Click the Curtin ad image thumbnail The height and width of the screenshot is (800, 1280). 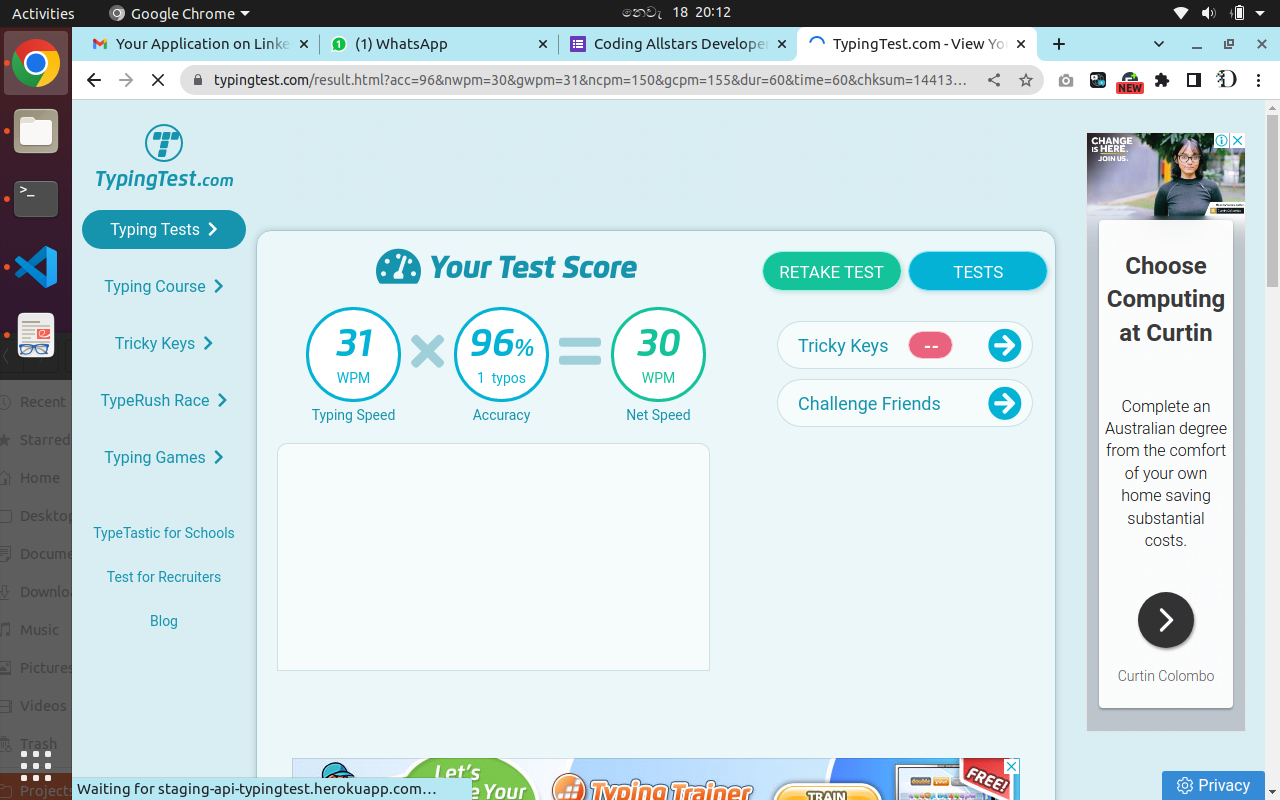1166,176
